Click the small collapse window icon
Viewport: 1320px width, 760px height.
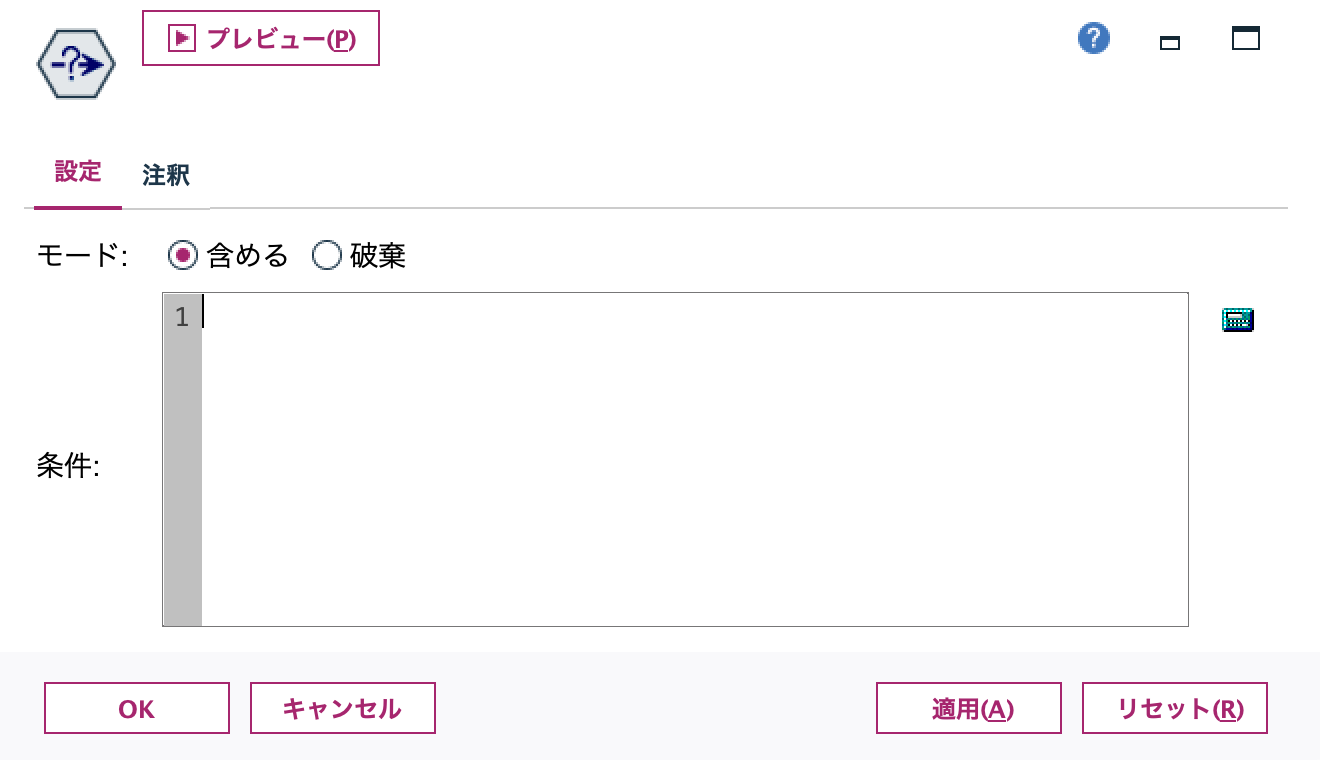pos(1169,43)
